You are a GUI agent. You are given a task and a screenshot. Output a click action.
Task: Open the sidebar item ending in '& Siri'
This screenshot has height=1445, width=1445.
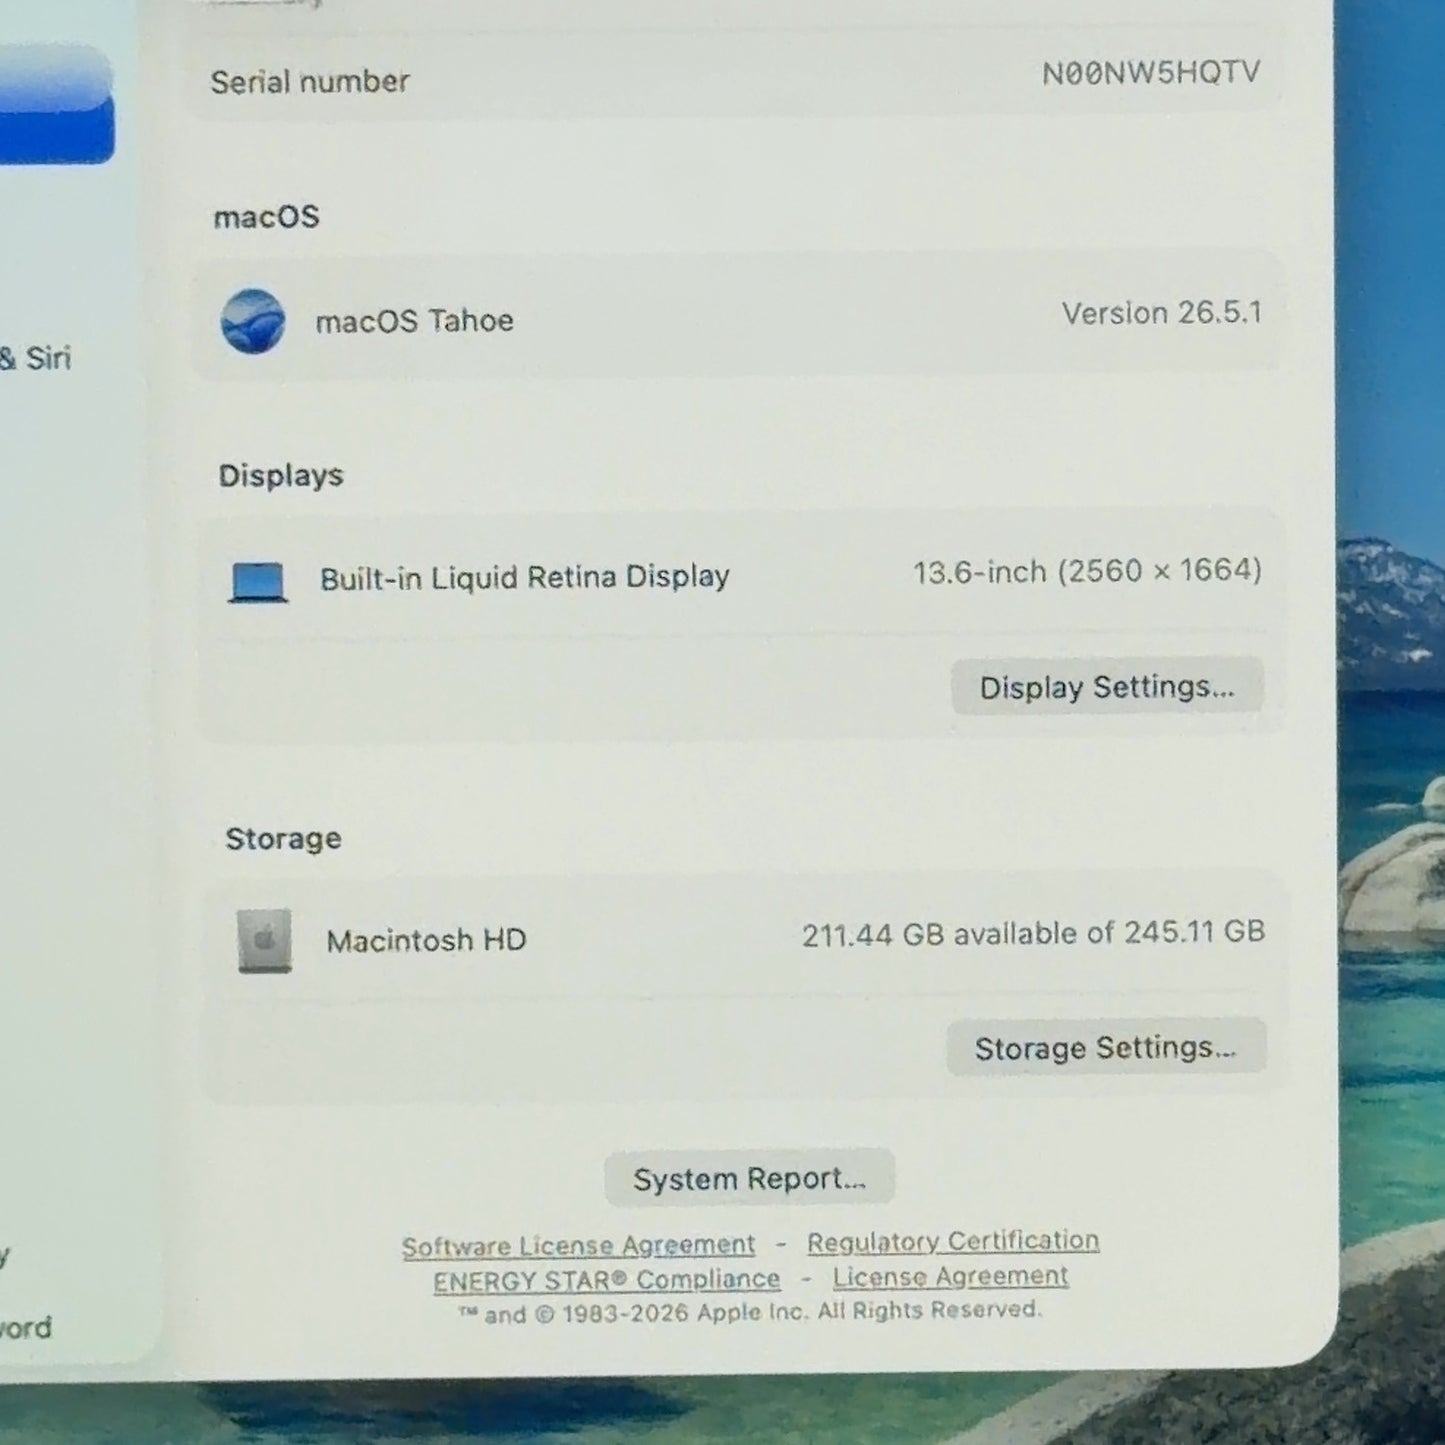(36, 358)
